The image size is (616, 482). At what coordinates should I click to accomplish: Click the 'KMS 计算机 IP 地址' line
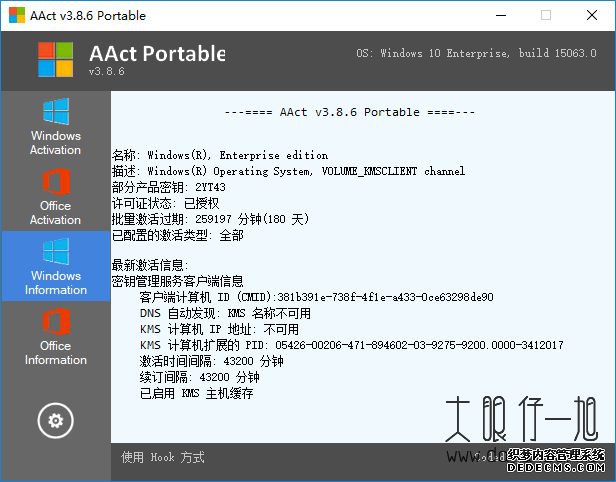tap(219, 329)
